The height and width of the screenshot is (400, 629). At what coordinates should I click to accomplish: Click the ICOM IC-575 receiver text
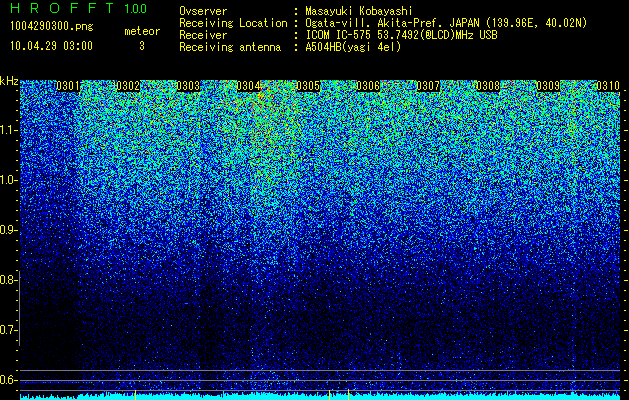coord(401,35)
